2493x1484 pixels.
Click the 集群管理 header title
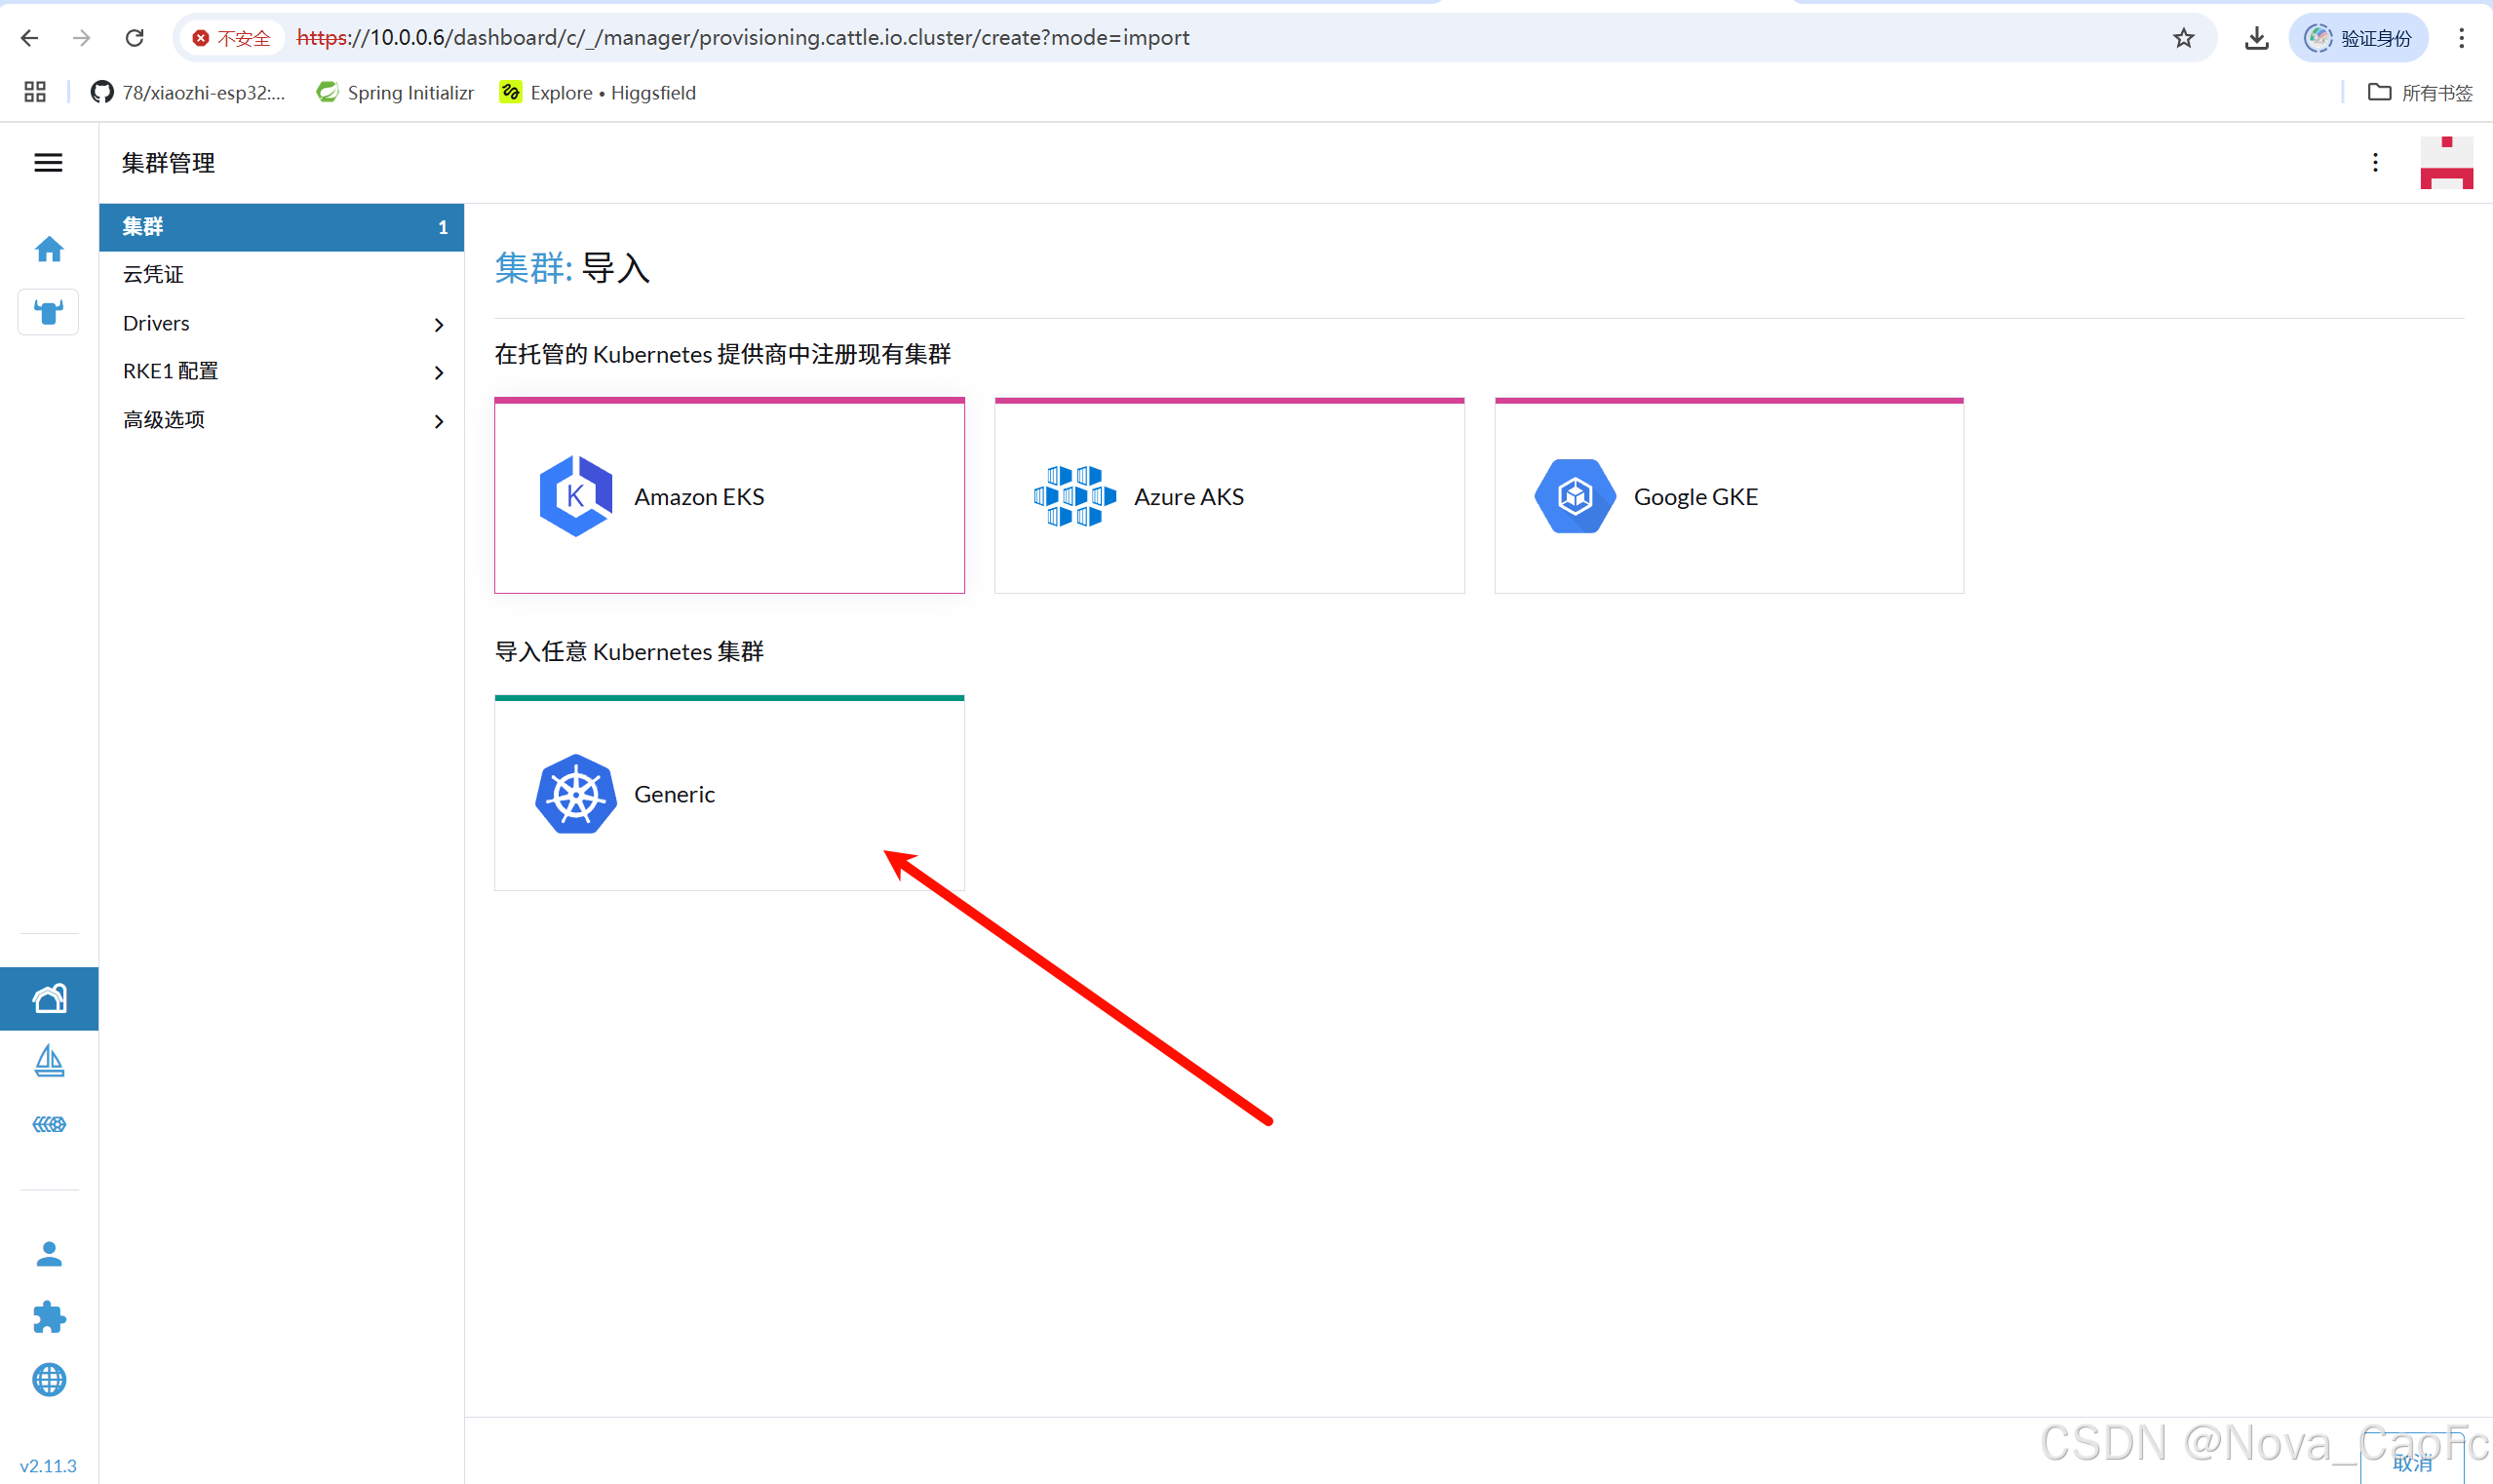coord(169,163)
